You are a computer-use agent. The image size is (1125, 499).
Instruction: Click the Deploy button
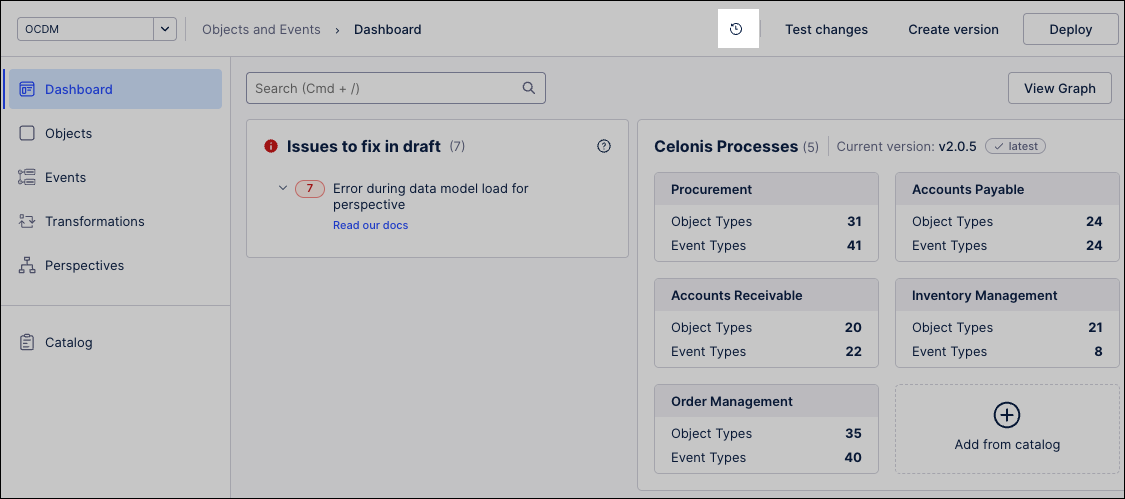(1070, 29)
